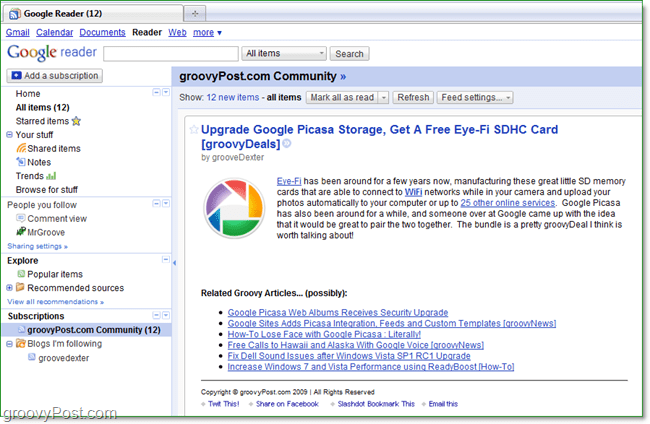Open the Upgrade Google Picasa Storage article title
The width and height of the screenshot is (650, 424).
[x=379, y=137]
